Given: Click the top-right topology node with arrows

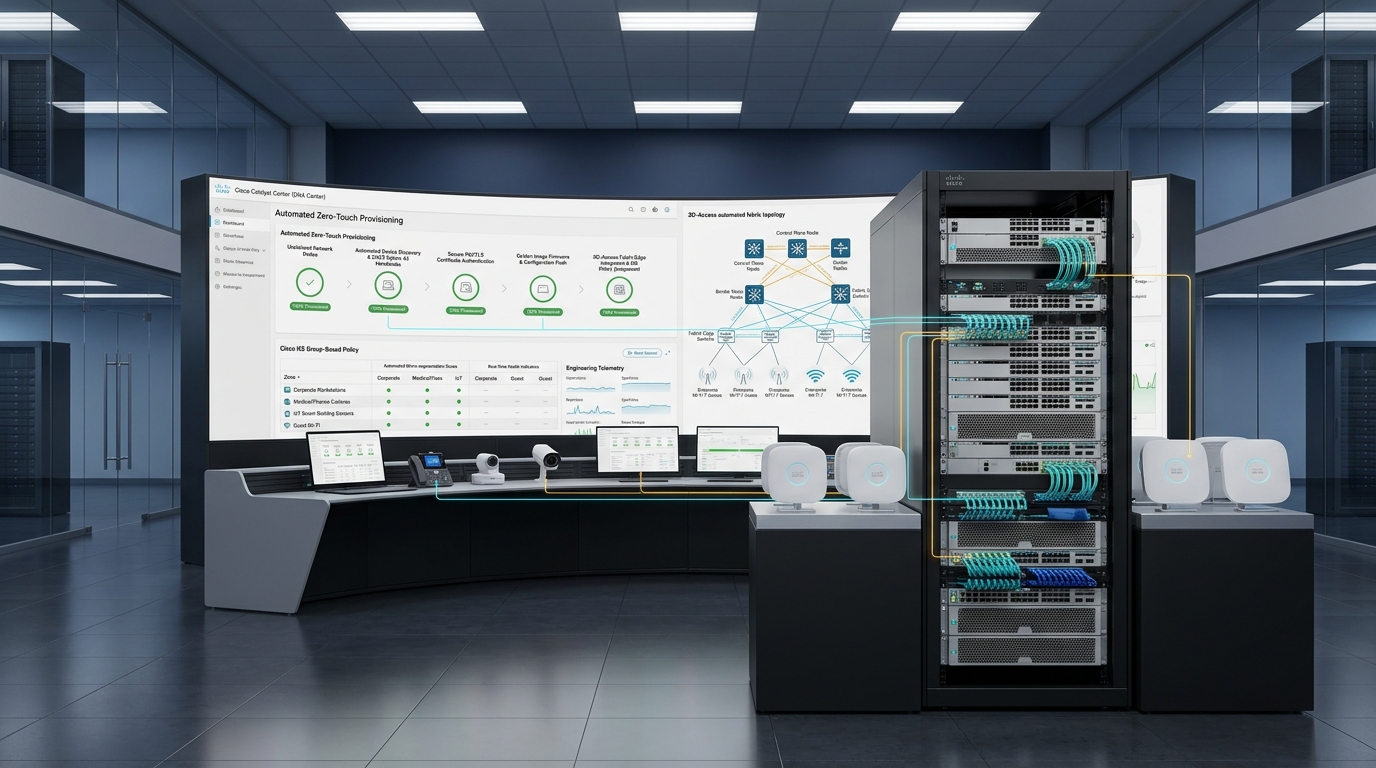Looking at the screenshot, I should tap(840, 248).
